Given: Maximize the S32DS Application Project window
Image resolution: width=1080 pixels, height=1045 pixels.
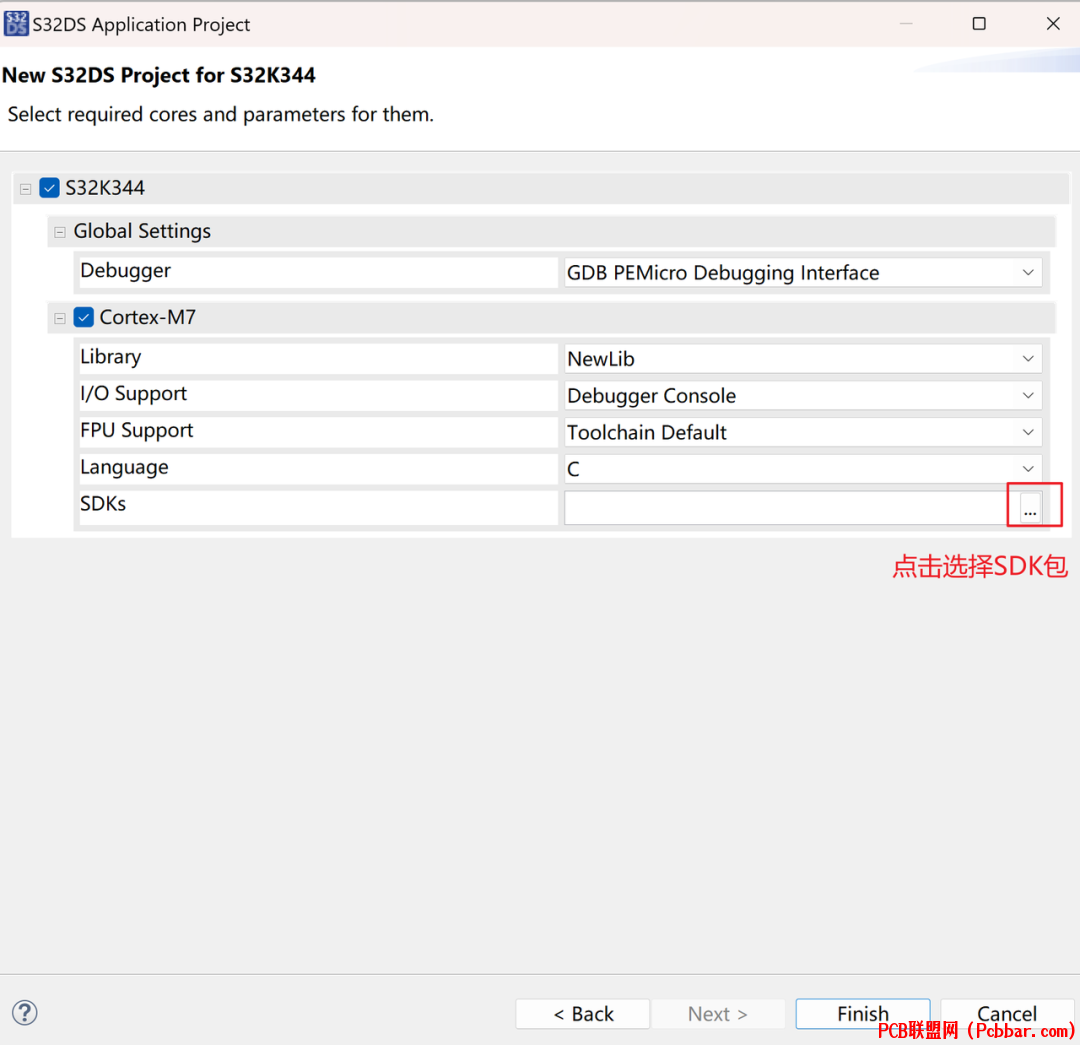Looking at the screenshot, I should (x=979, y=23).
